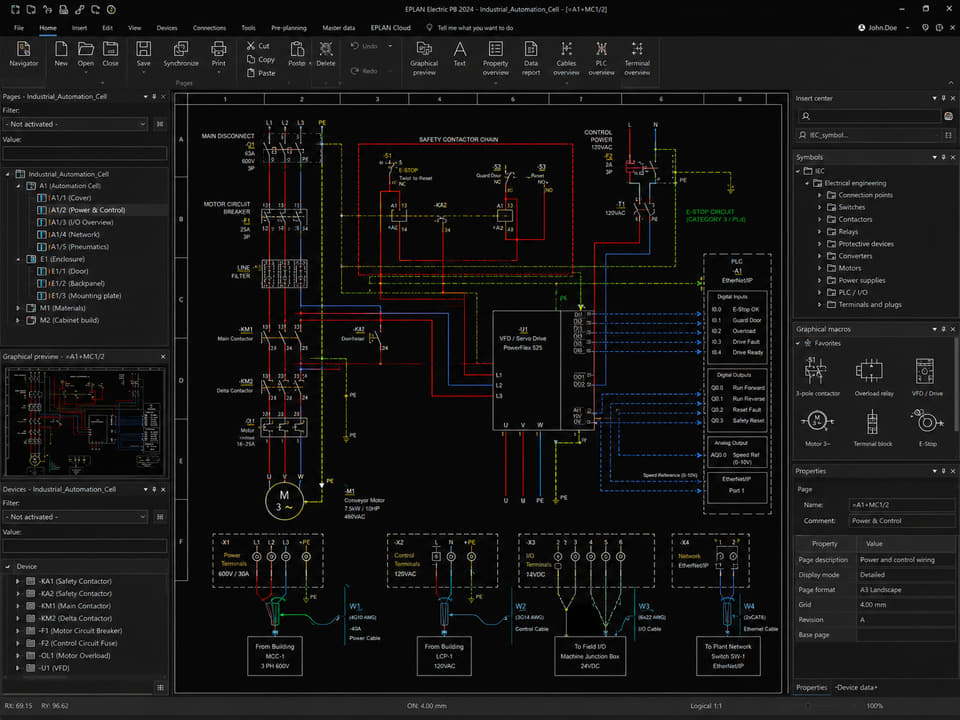The width and height of the screenshot is (960, 720).
Task: Click the Cut command
Action: pos(258,46)
